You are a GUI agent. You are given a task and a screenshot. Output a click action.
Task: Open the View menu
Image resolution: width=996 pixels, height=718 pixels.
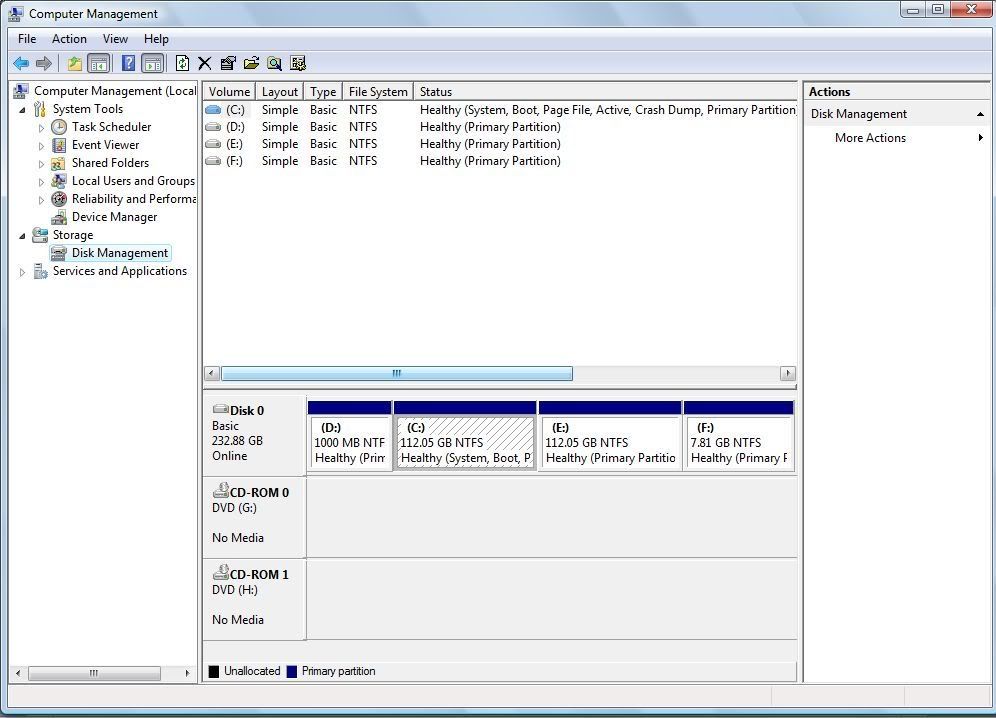point(116,39)
